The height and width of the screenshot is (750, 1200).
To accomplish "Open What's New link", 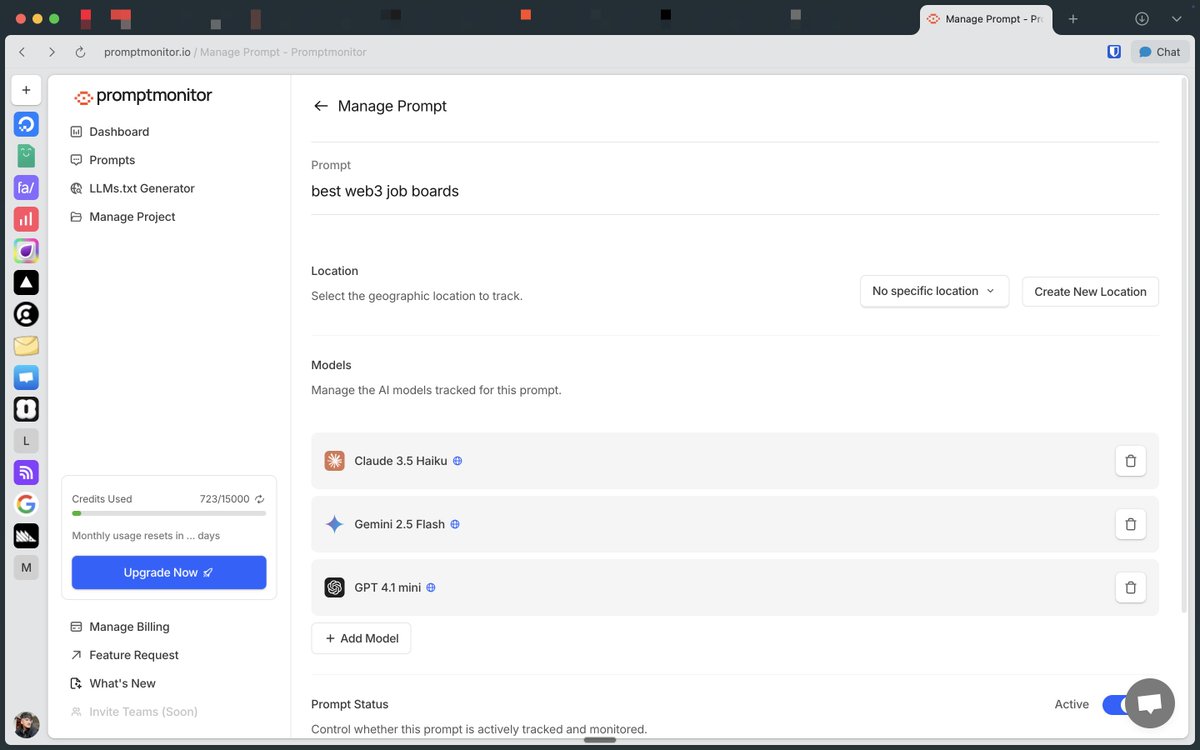I will [113, 684].
